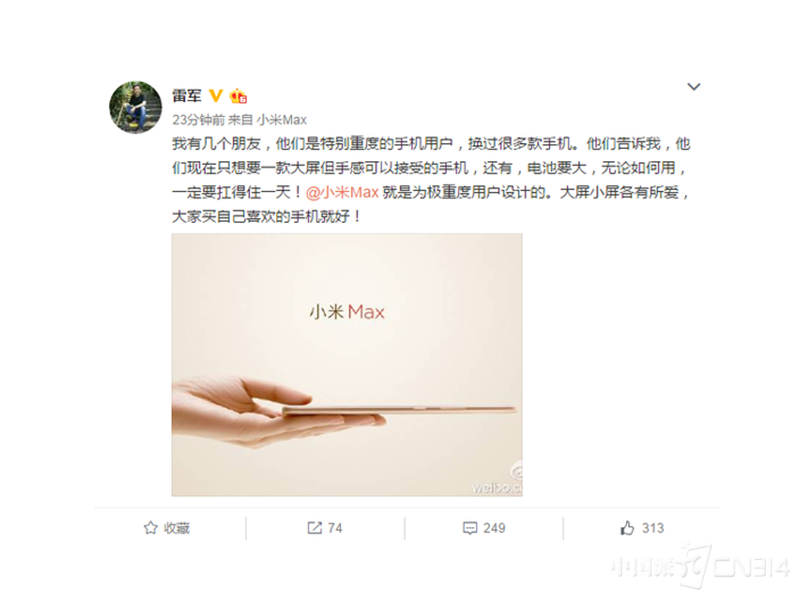Click the 小米Max source link after 来自
This screenshot has width=800, height=600.
click(282, 120)
